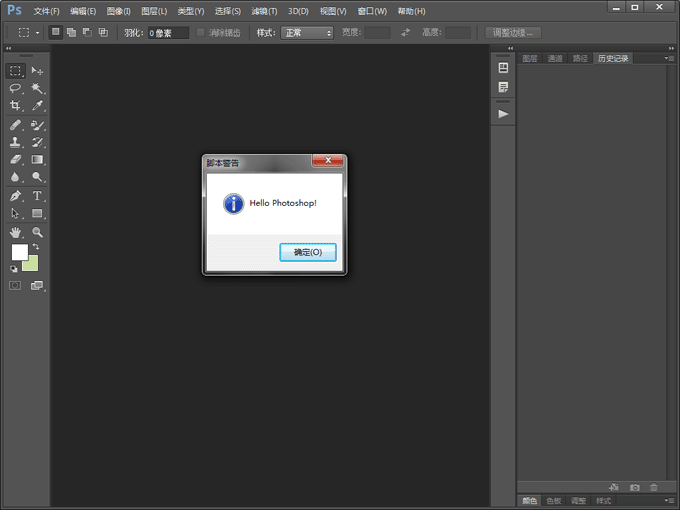Toggle the anti-alias checkbox
Viewport: 680px width, 510px height.
200,33
